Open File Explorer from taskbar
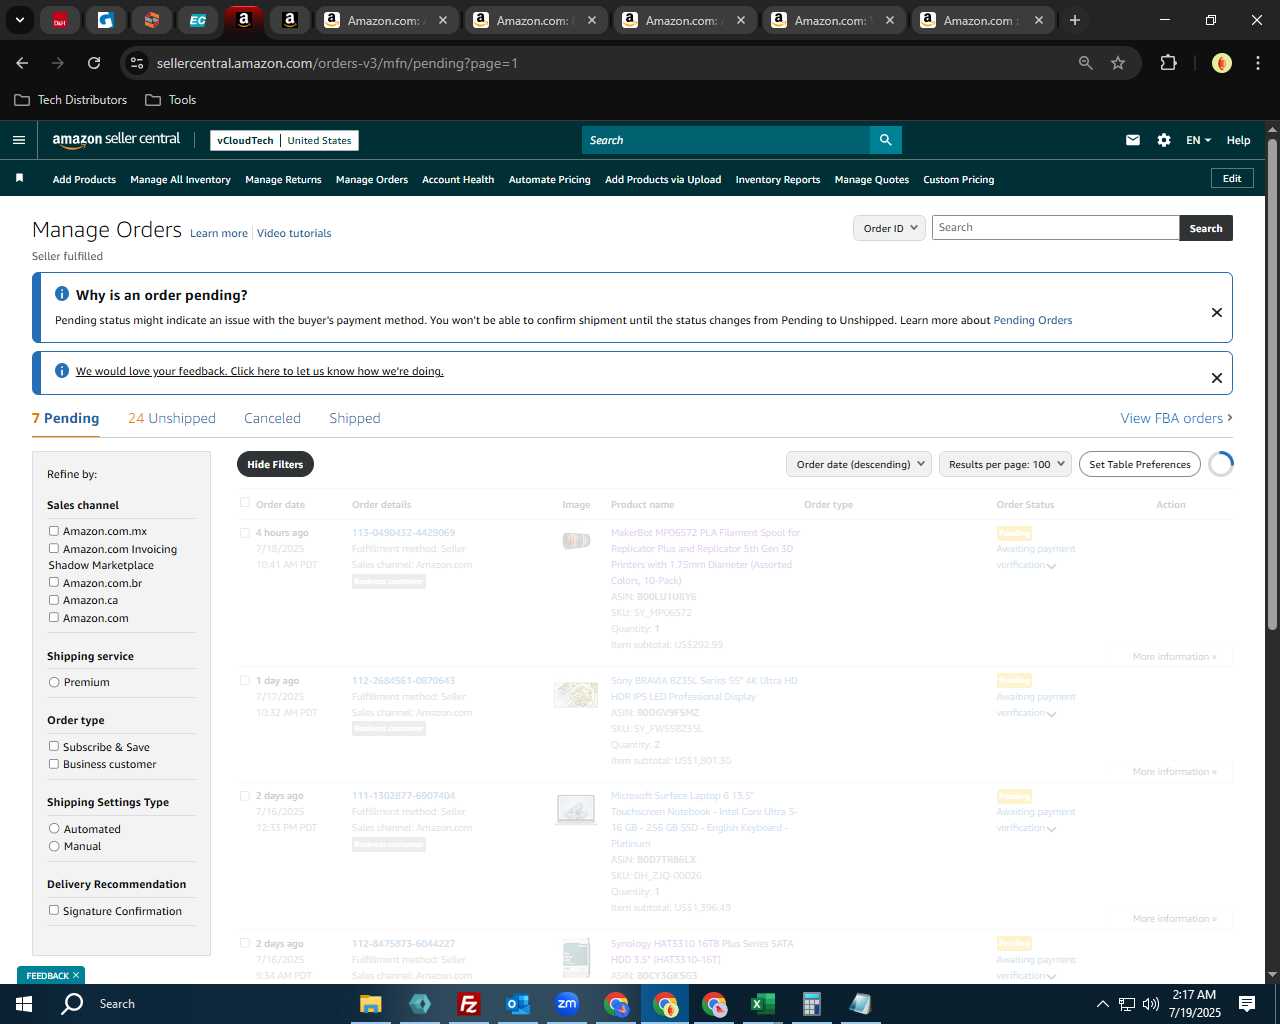The width and height of the screenshot is (1280, 1024). click(371, 1004)
